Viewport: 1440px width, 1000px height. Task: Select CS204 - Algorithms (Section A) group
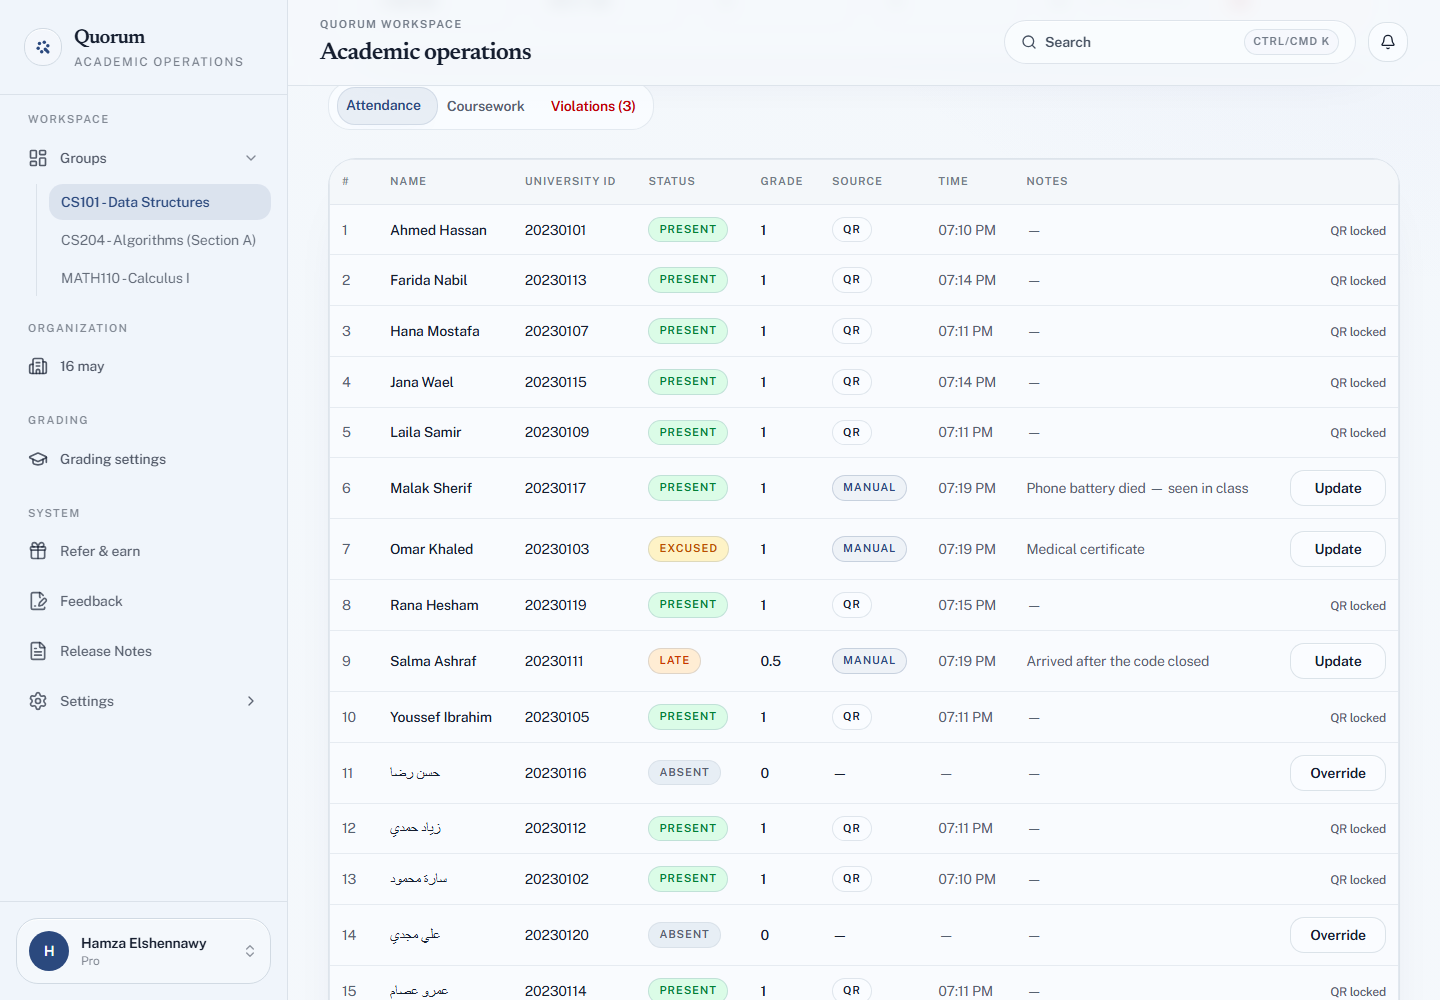coord(160,240)
